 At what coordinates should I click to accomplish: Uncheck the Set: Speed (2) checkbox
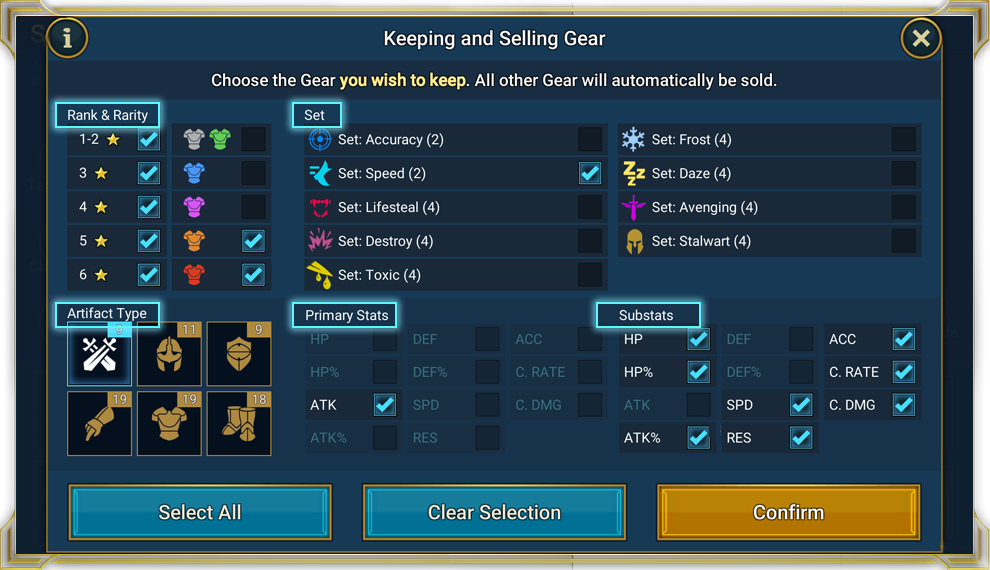(x=590, y=173)
